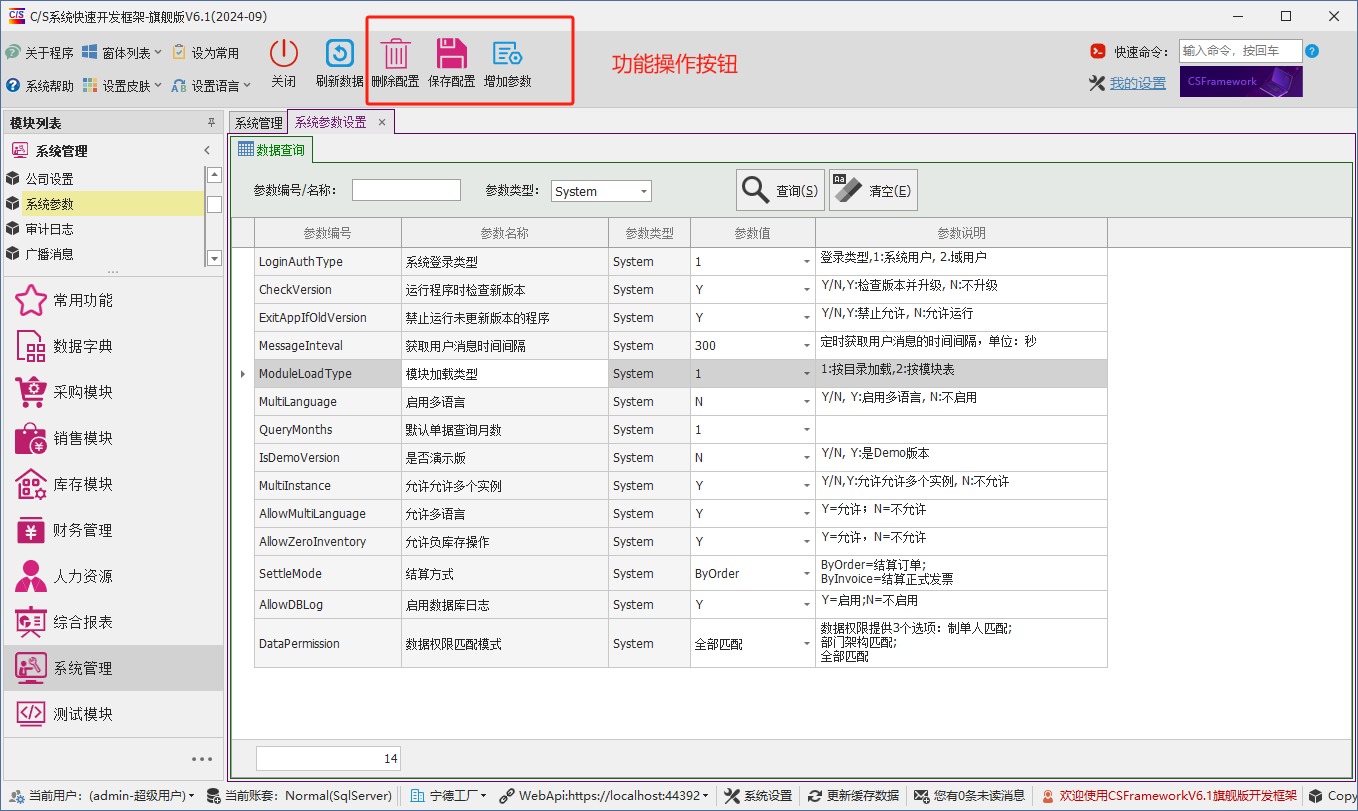Viewport: 1358px width, 811px height.
Task: Click module list scrollbar up arrow
Action: (214, 174)
